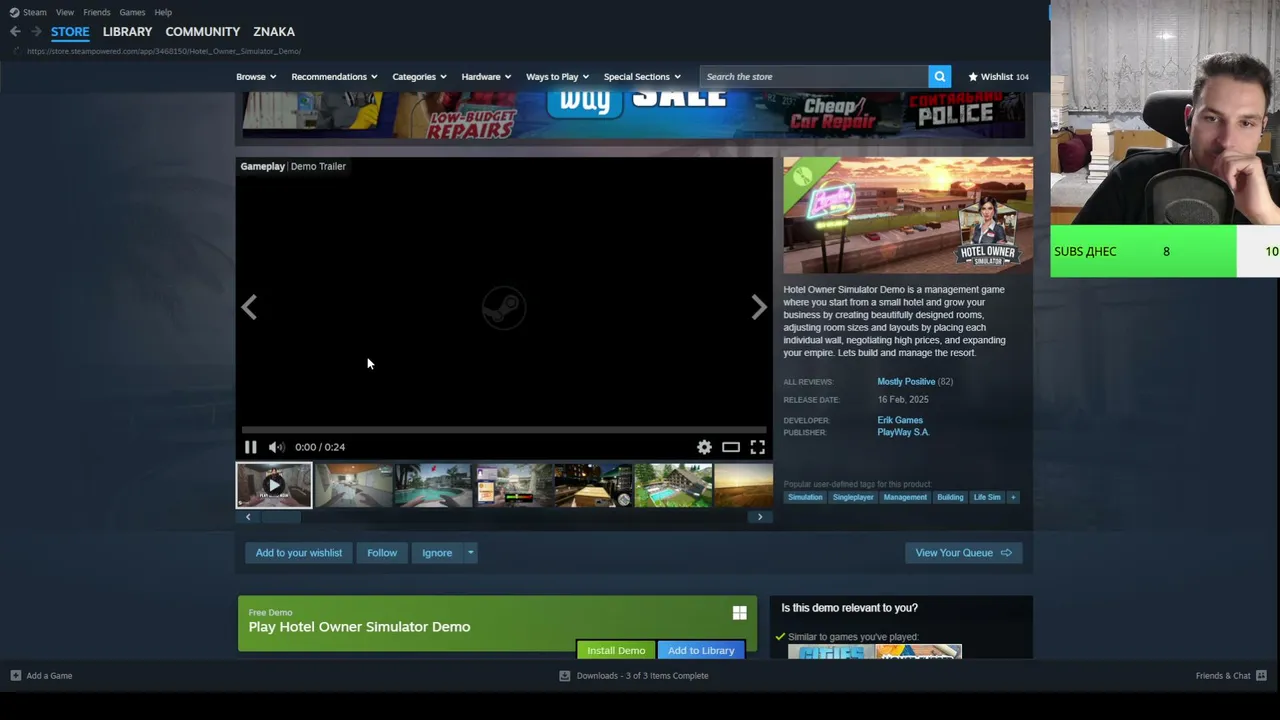Image resolution: width=1280 pixels, height=720 pixels.
Task: Open the Special Sections dropdown
Action: tap(642, 77)
